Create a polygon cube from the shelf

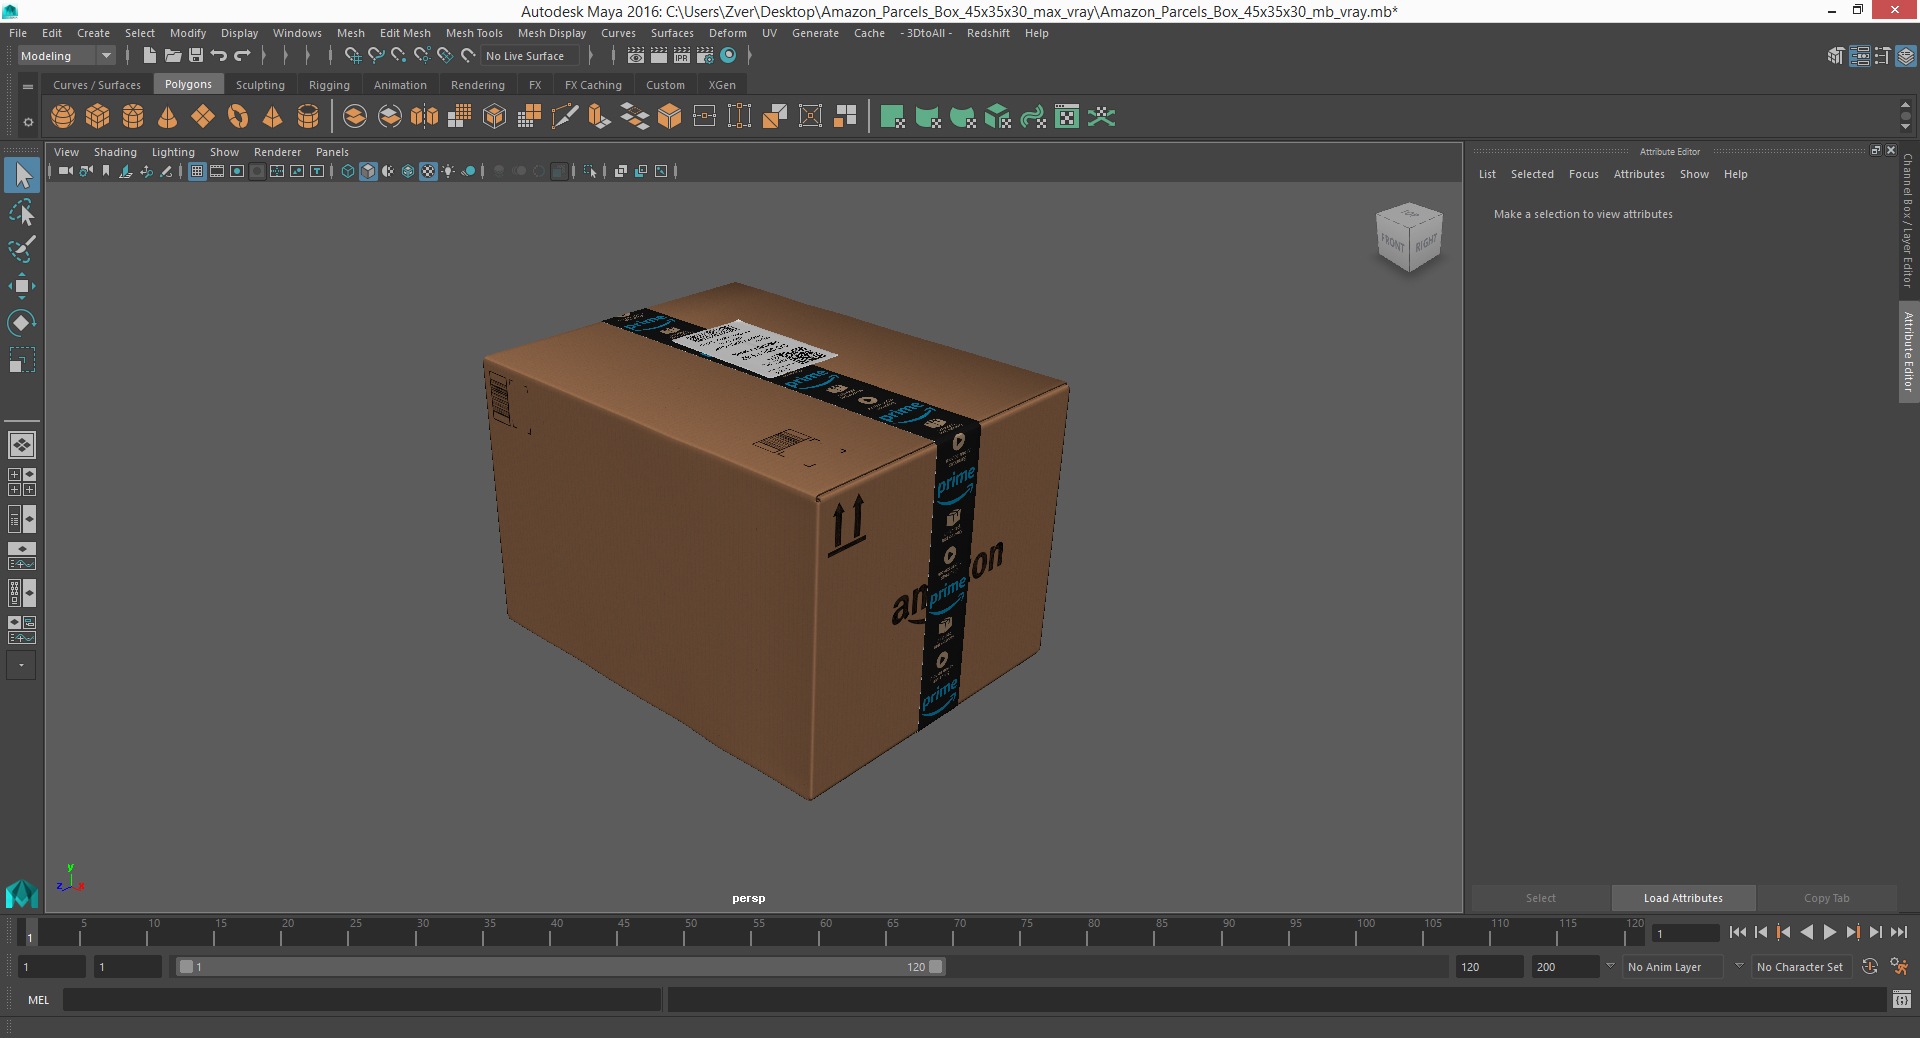pos(98,117)
